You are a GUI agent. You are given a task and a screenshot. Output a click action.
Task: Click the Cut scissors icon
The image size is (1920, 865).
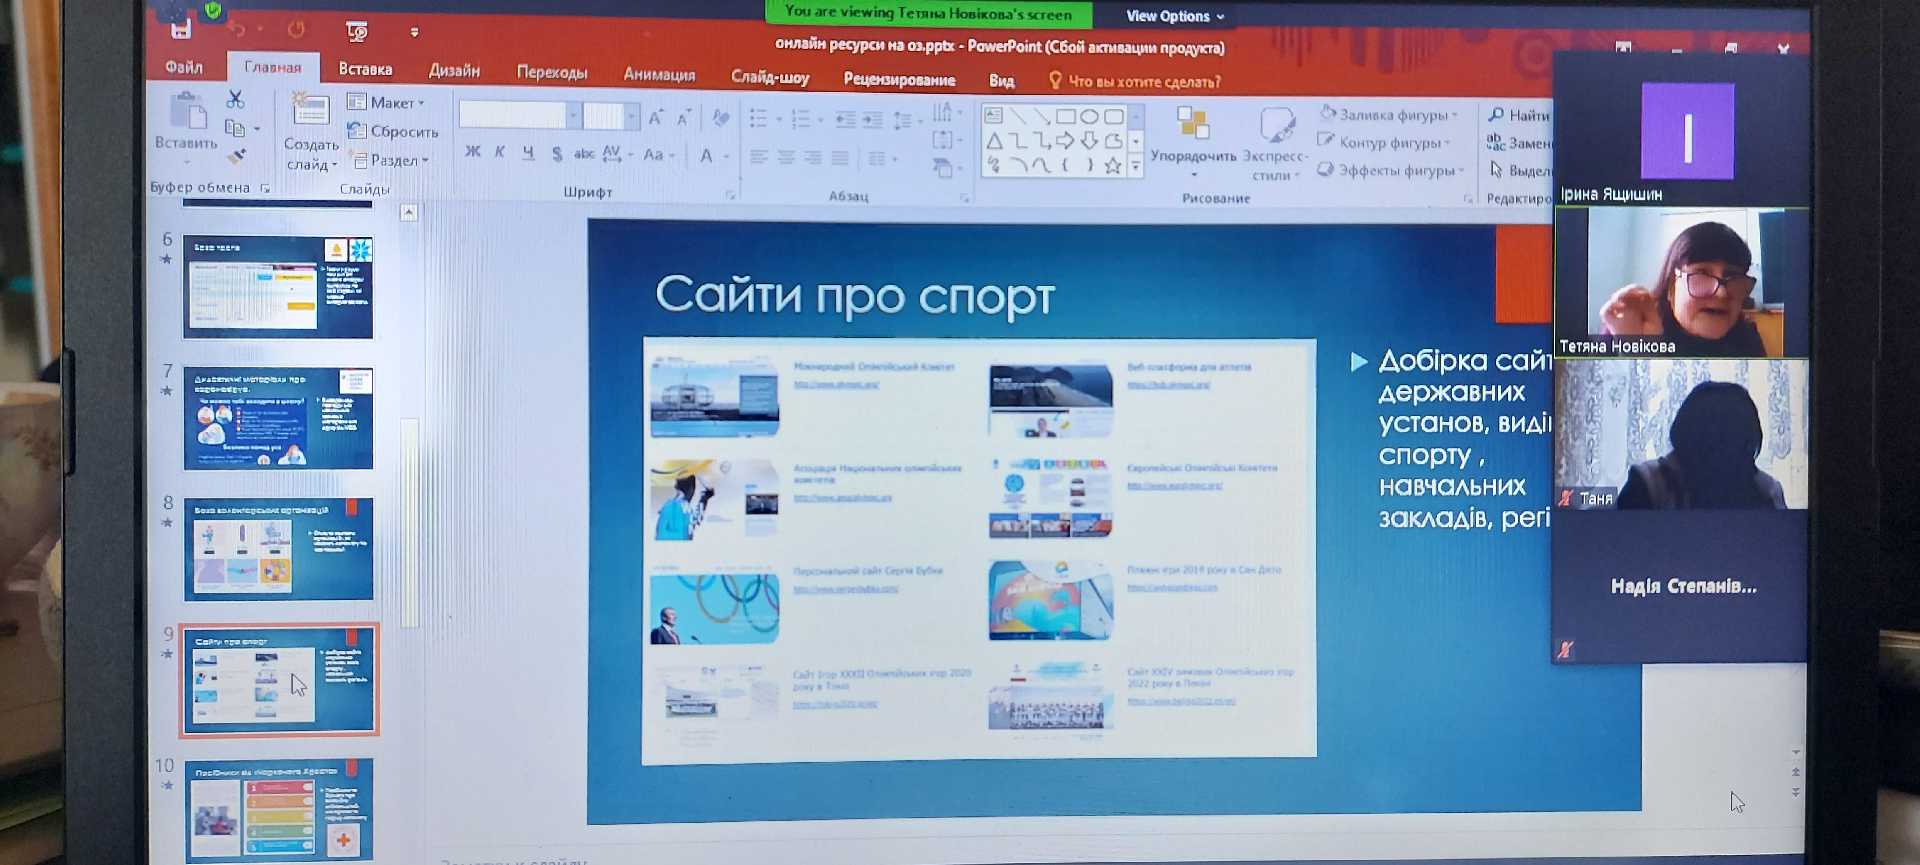(x=235, y=99)
